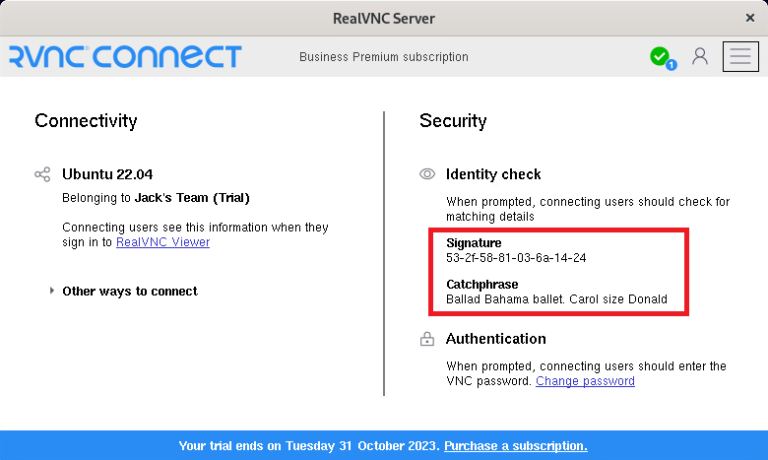
Task: Click the RVNC Connect logo
Action: [125, 56]
